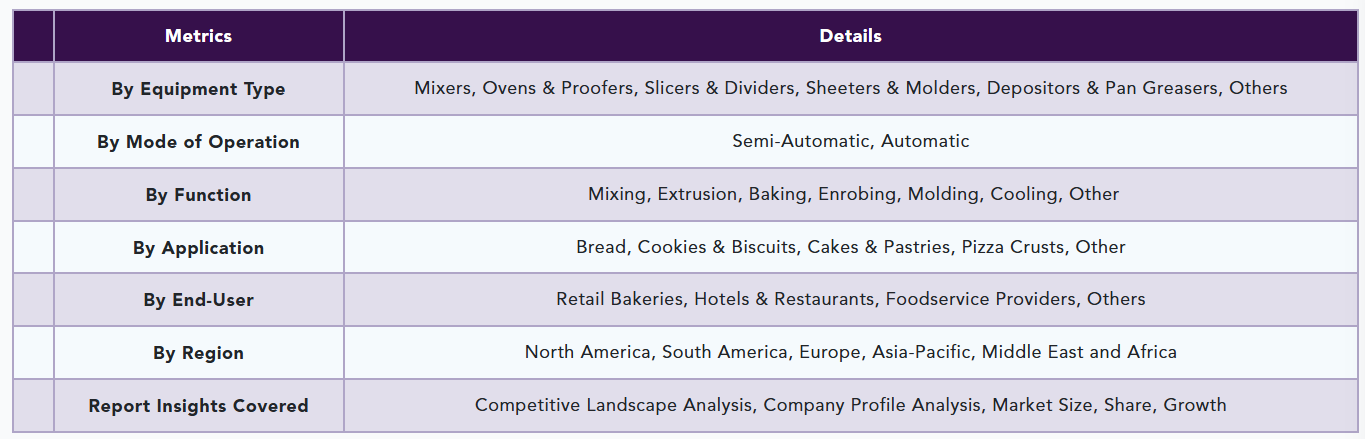Click the Semi-Automatic, Automatic details cell
The image size is (1365, 439).
(850, 142)
